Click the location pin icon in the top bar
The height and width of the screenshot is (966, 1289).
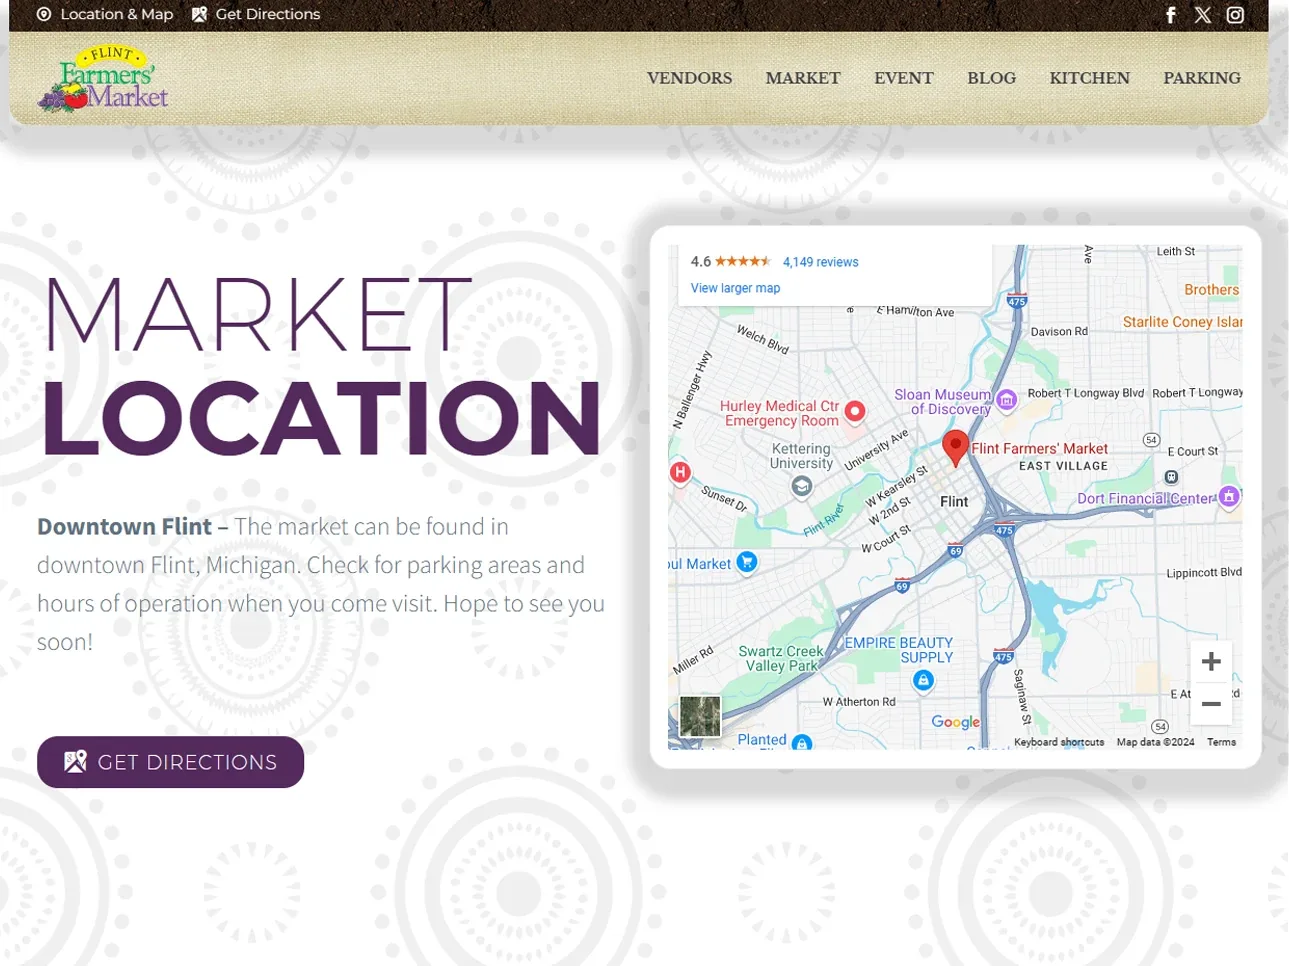coord(44,14)
